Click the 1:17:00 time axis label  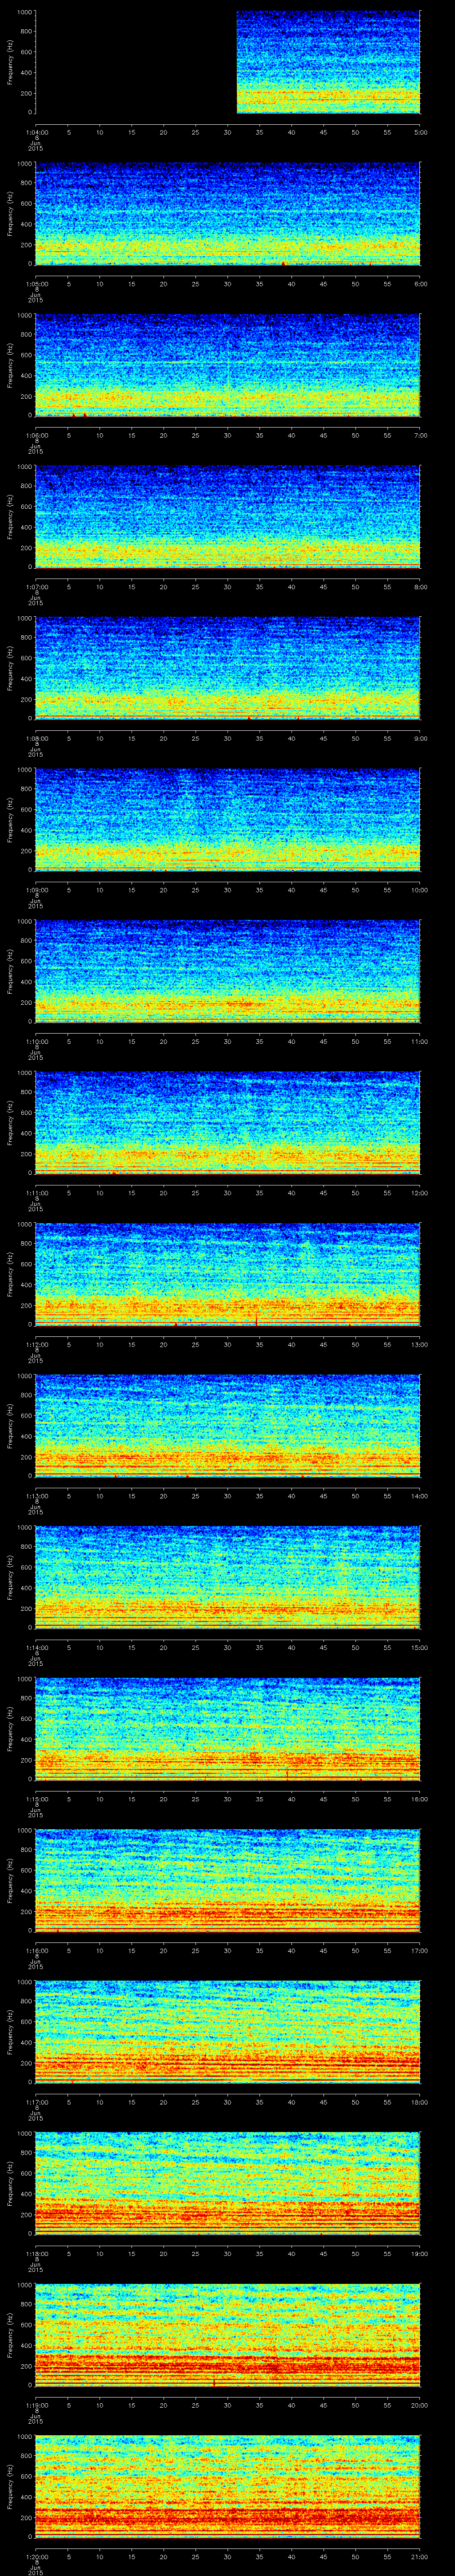[36, 2101]
